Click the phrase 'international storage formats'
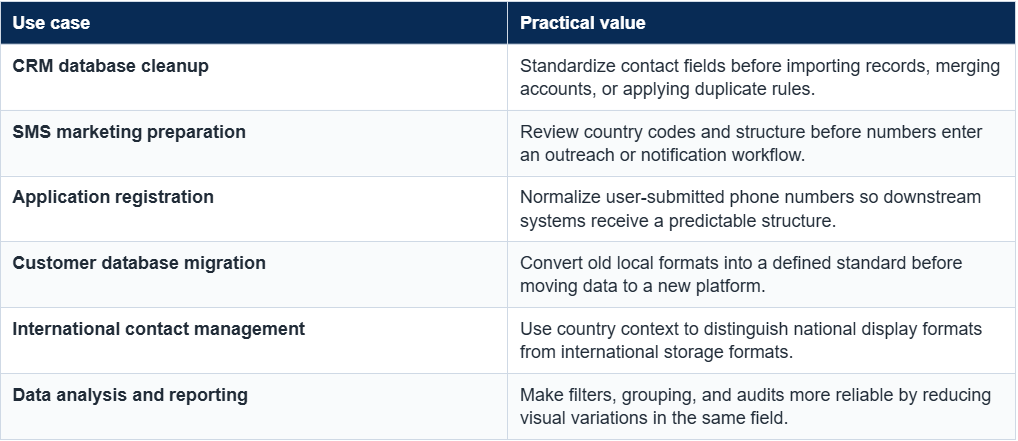This screenshot has width=1018, height=441. pos(674,352)
